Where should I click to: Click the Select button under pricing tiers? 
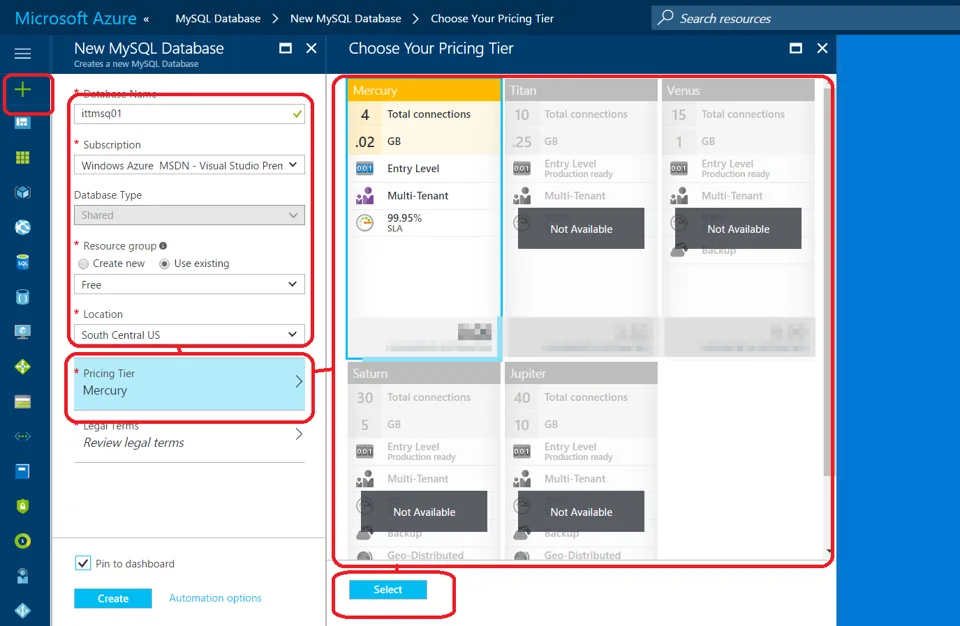coord(388,589)
